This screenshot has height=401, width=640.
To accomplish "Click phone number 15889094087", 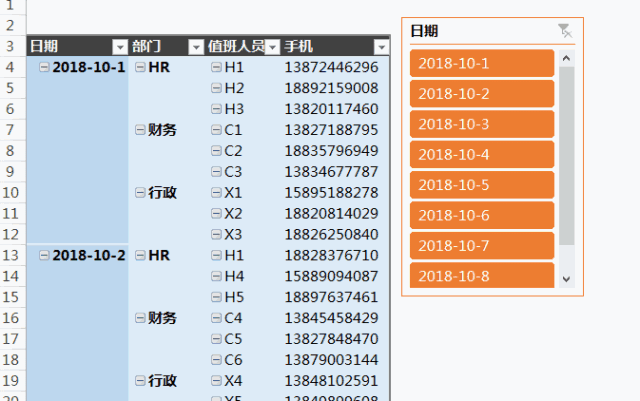I will coord(331,276).
